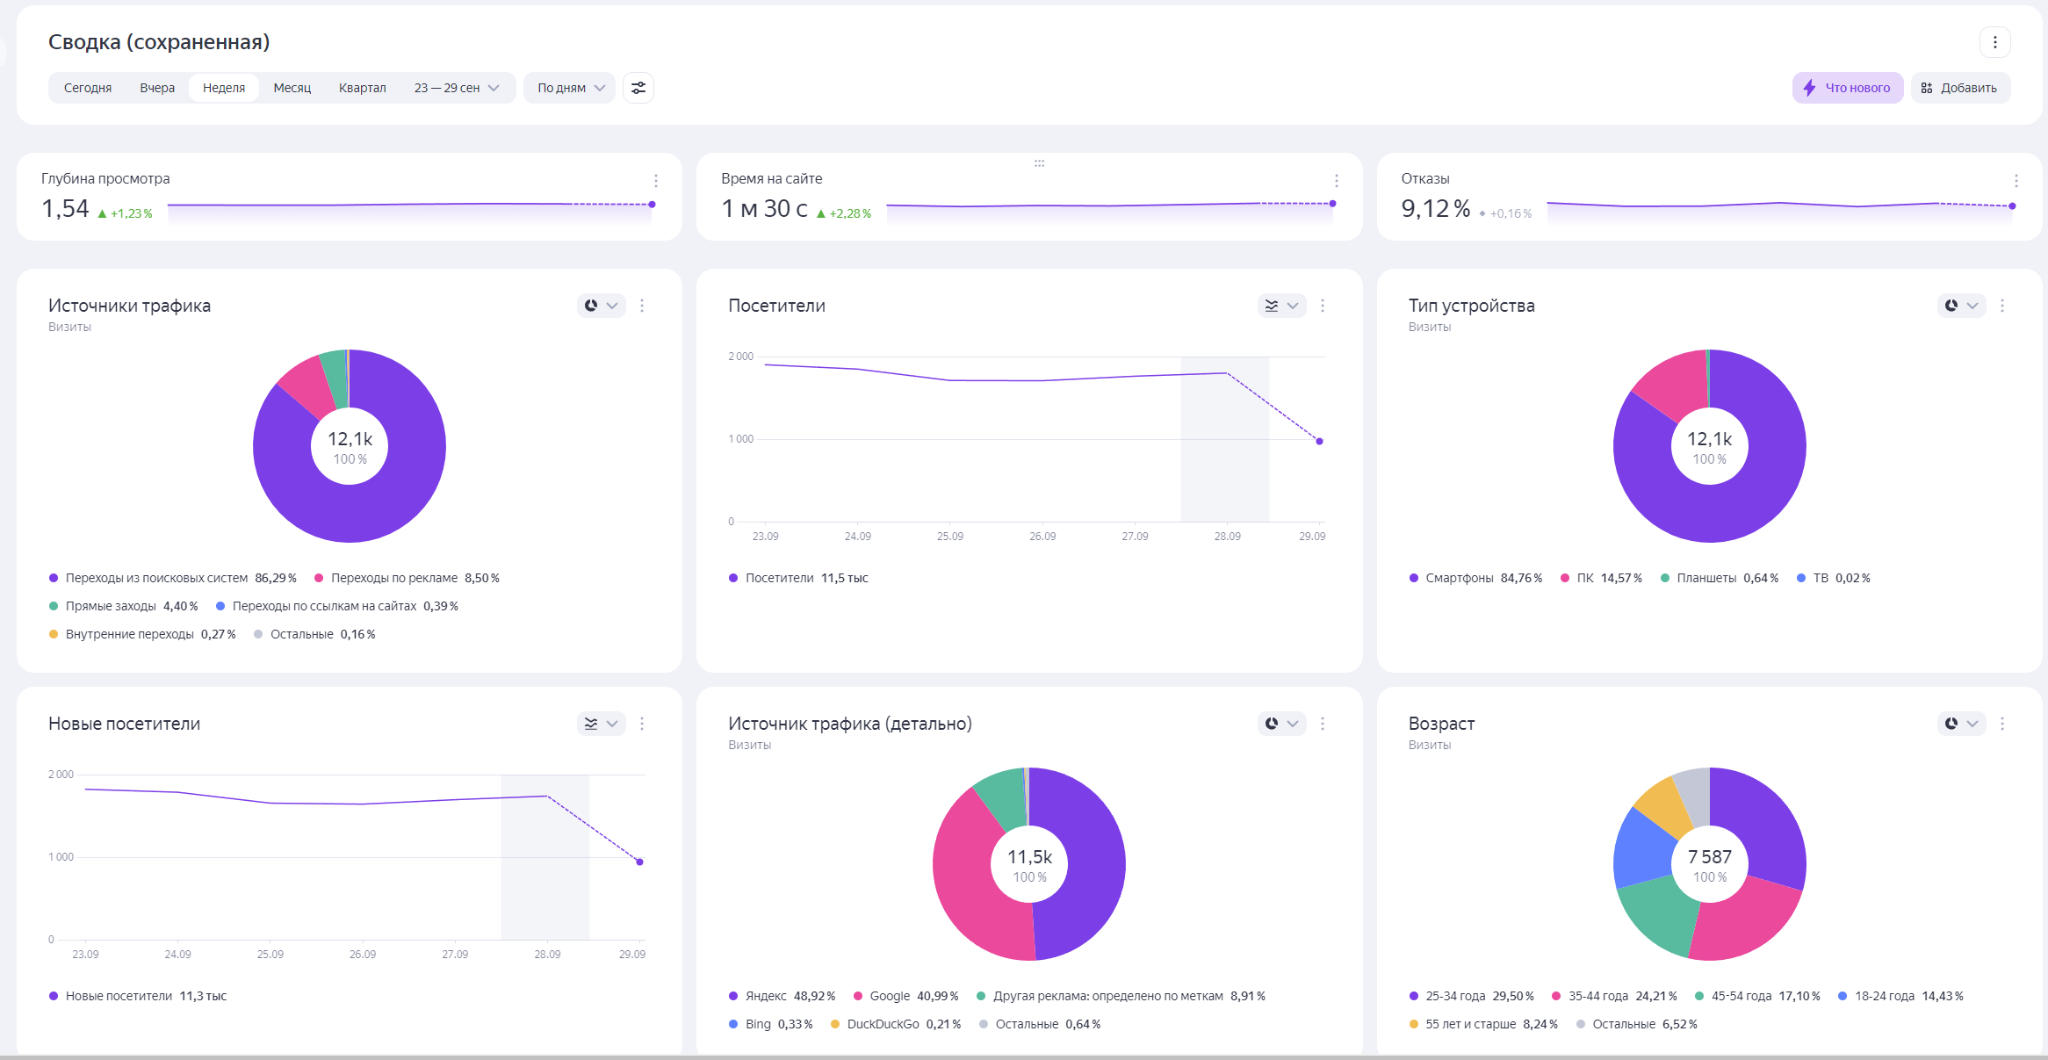Open the filter settings sliders icon
Image resolution: width=2048 pixels, height=1060 pixels.
pos(638,88)
